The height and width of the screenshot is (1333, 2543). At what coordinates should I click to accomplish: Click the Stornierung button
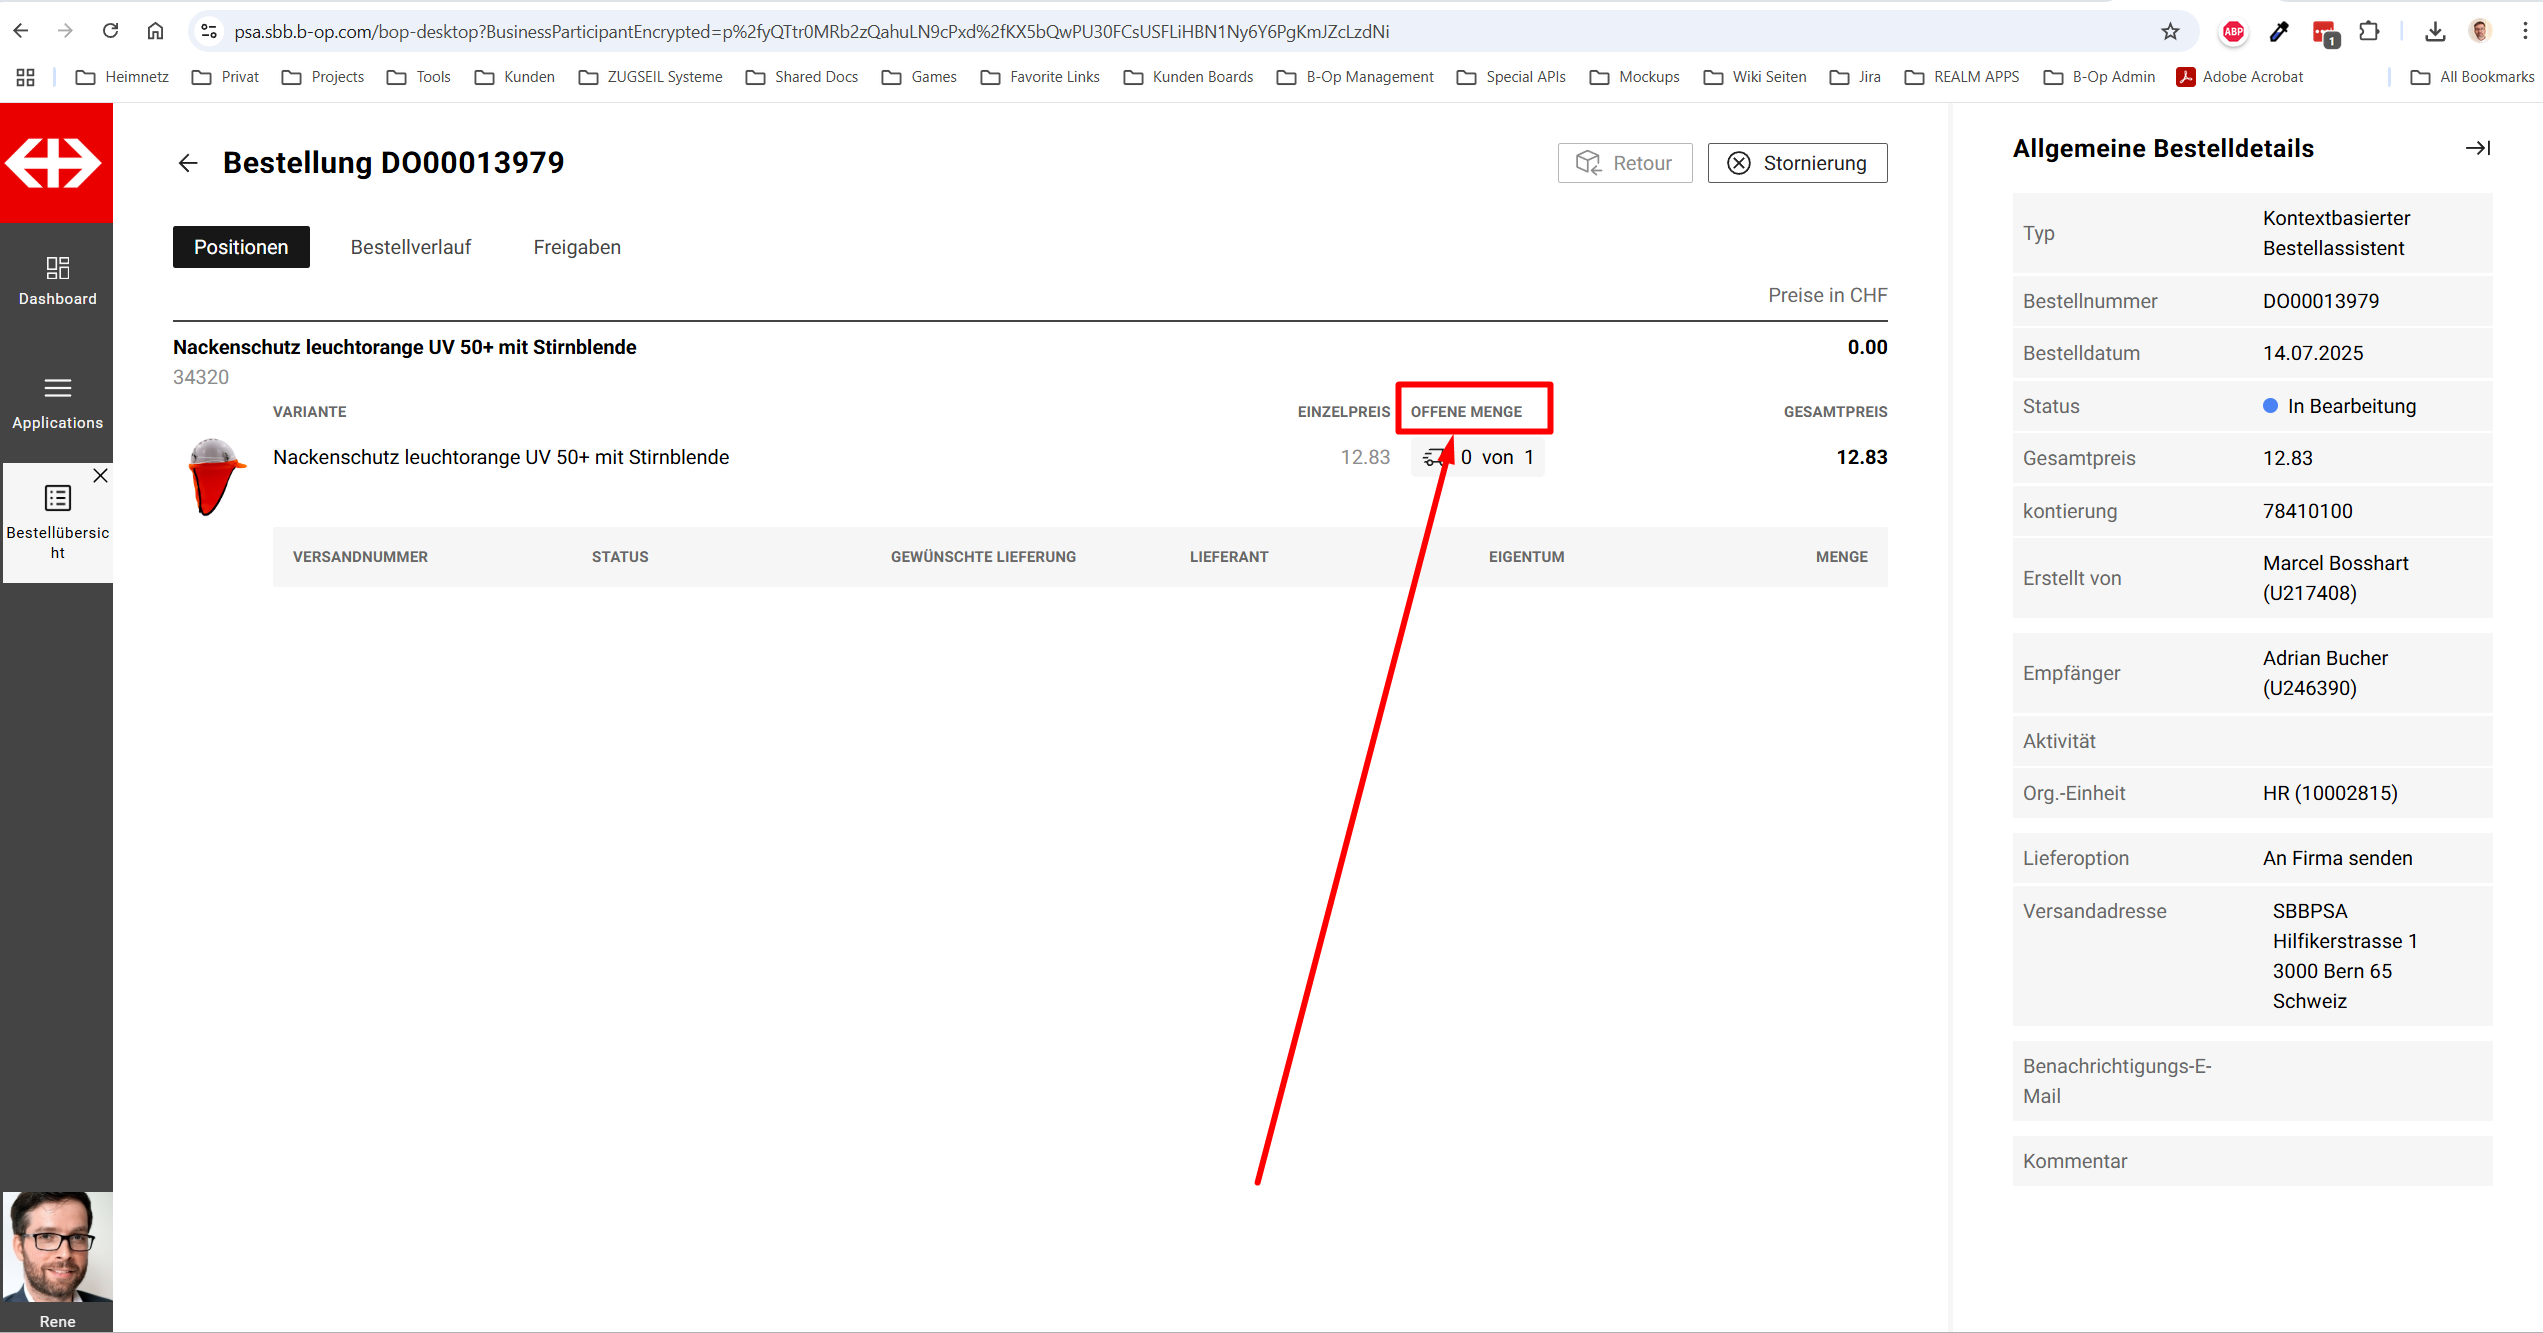[1797, 163]
